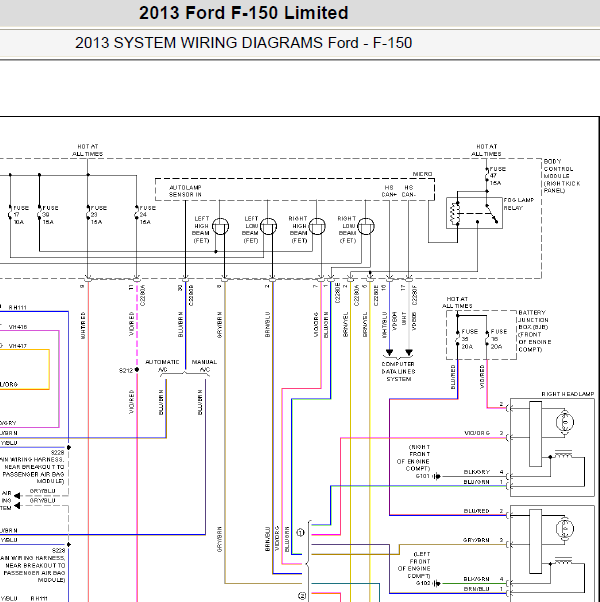Click the 'S212' splice label
Screen dimensions: 600x602
(x=126, y=370)
